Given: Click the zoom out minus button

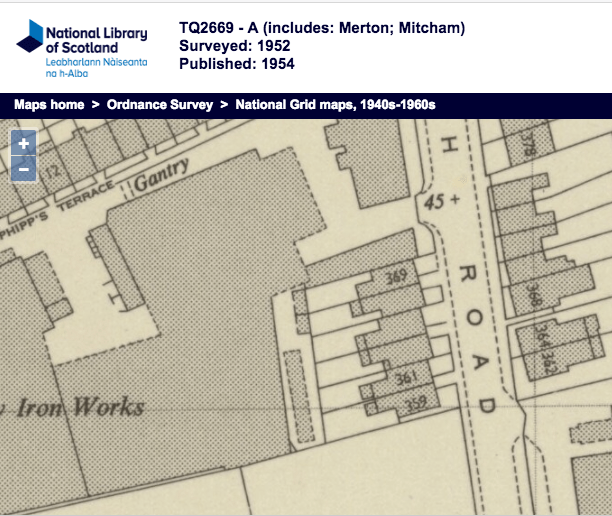Looking at the screenshot, I should [x=24, y=169].
